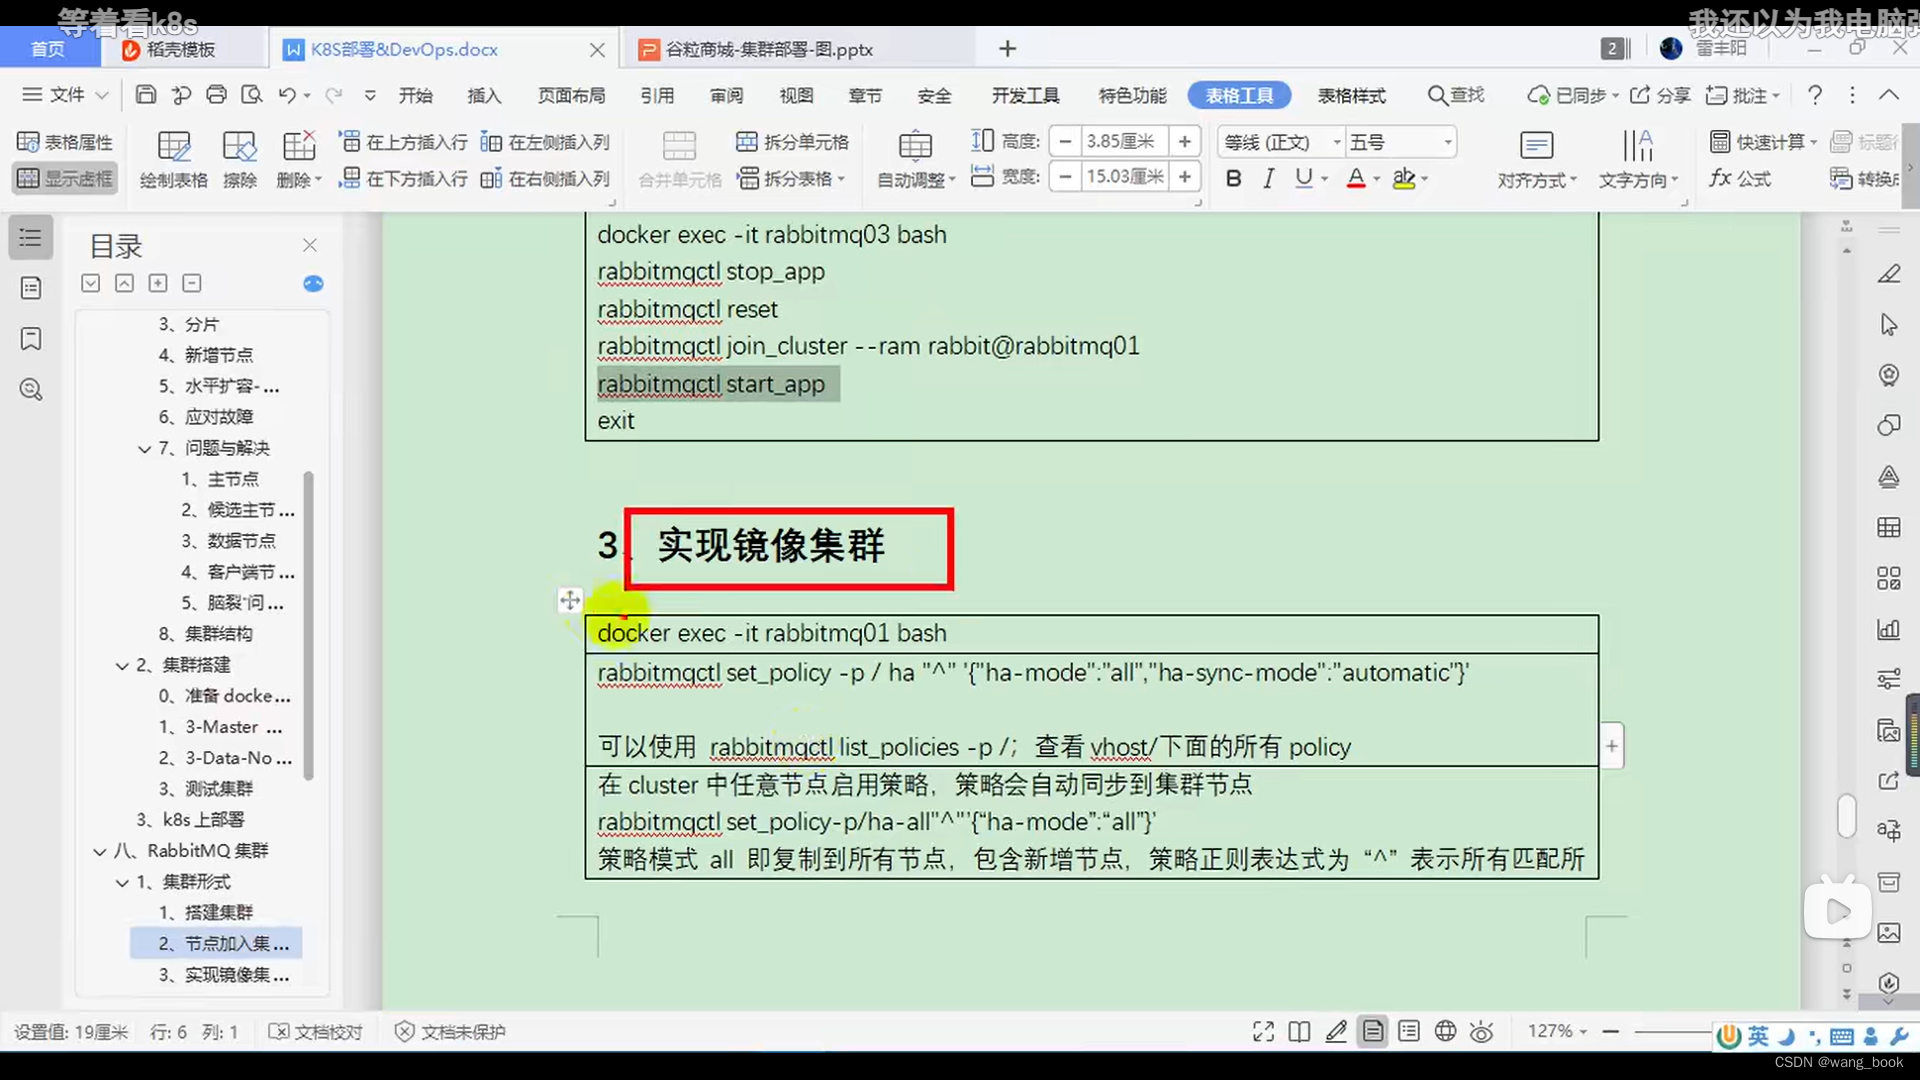Click the Redo arrow icon
Screen dimensions: 1920x1080
(x=334, y=95)
